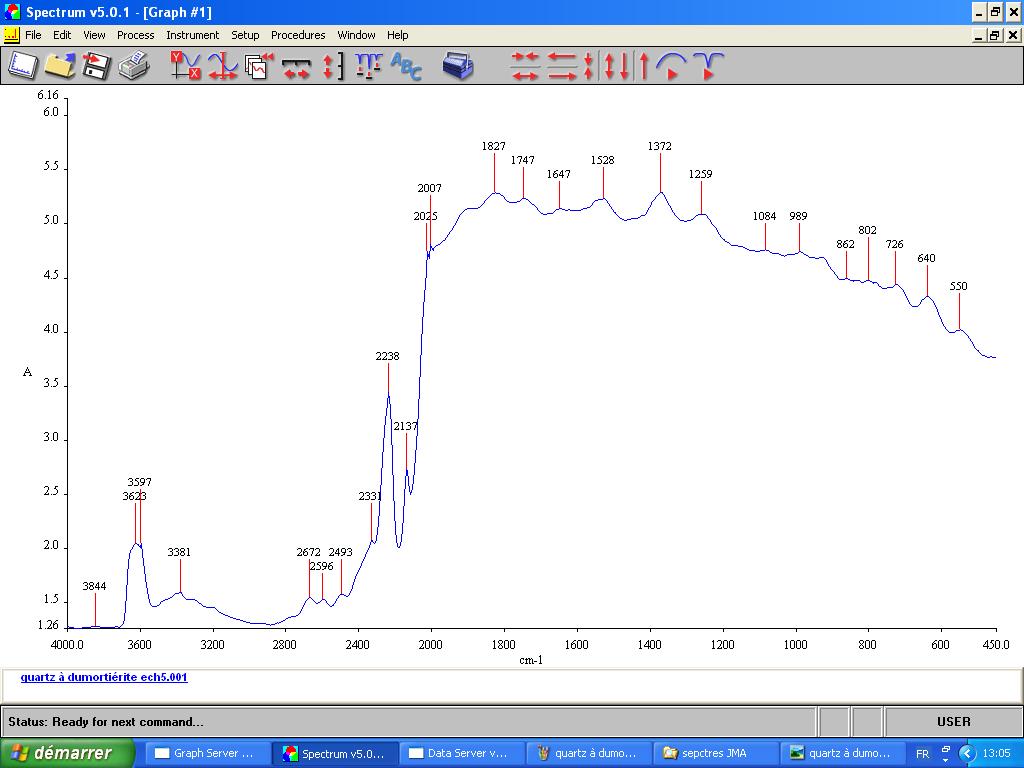The height and width of the screenshot is (768, 1024).
Task: Open the Instrument menu
Action: point(192,35)
